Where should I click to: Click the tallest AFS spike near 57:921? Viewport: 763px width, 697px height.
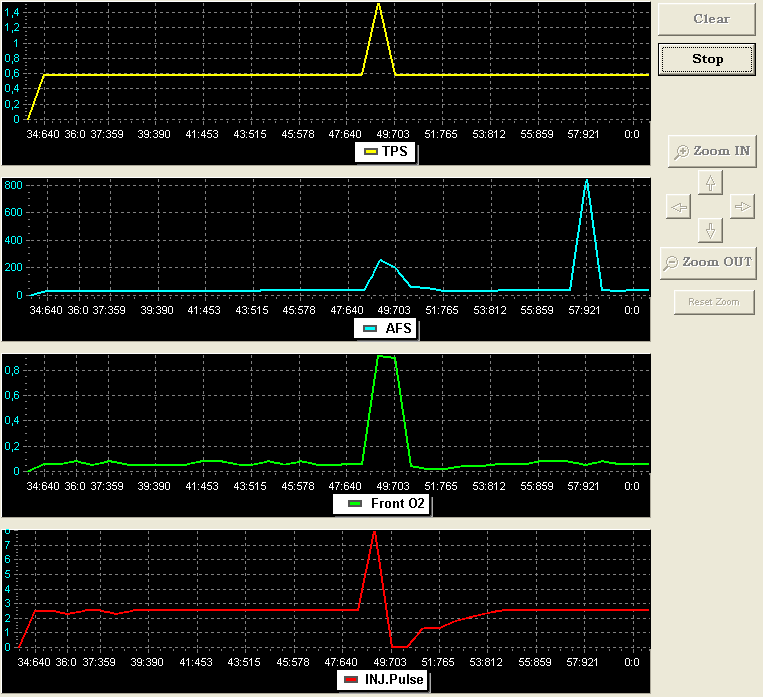tap(586, 182)
